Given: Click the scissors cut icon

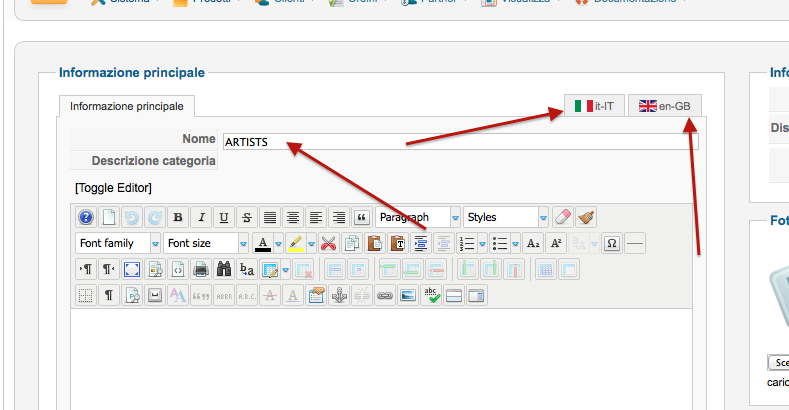Looking at the screenshot, I should click(329, 243).
